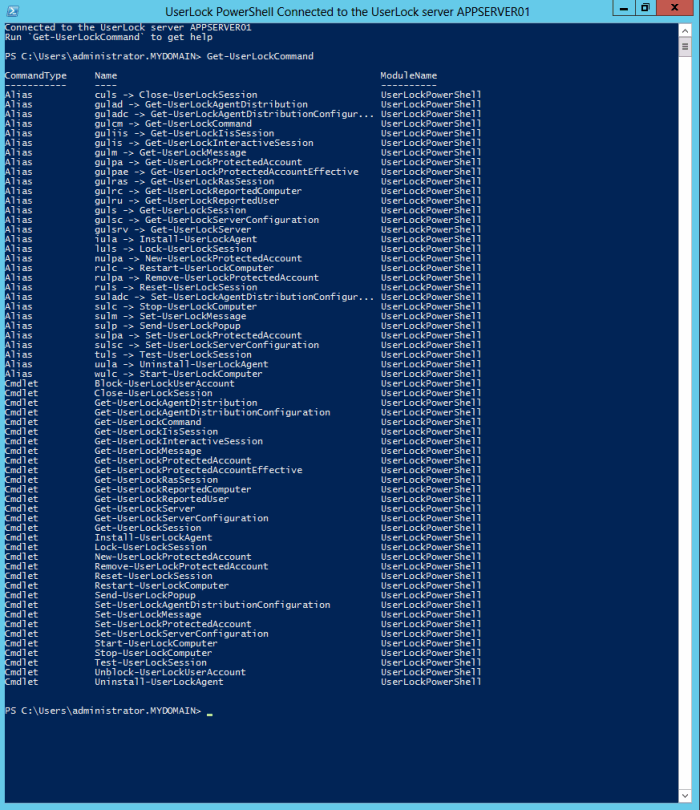Click the 'New-UserLockProtectedAccount' cmdlet name

tap(173, 557)
